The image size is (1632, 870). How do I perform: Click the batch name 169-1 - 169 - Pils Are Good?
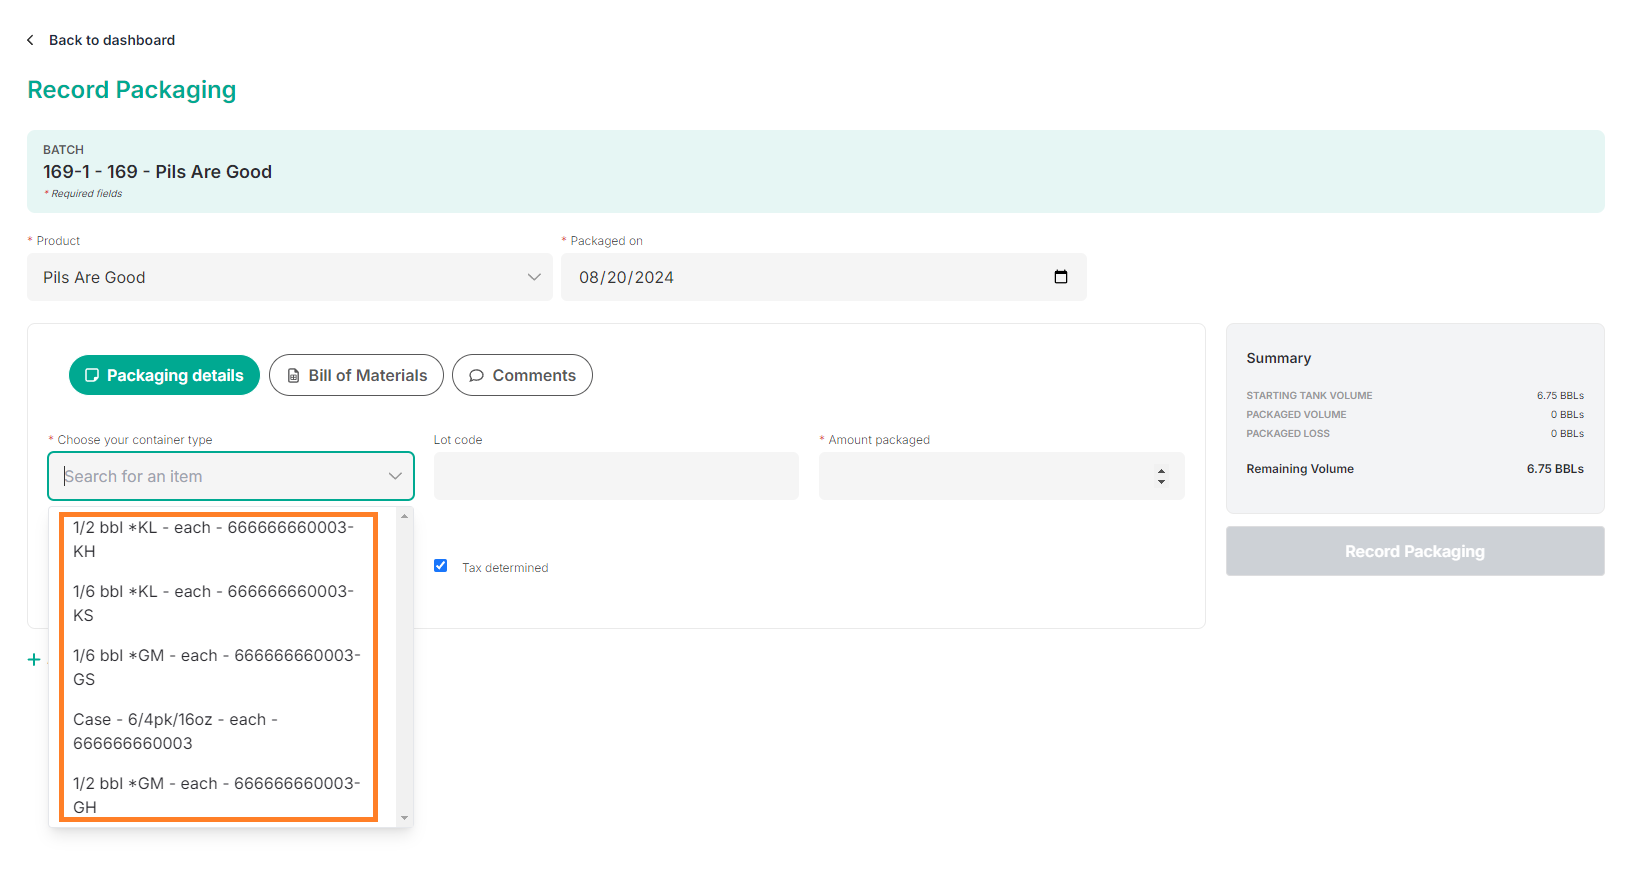click(x=157, y=172)
